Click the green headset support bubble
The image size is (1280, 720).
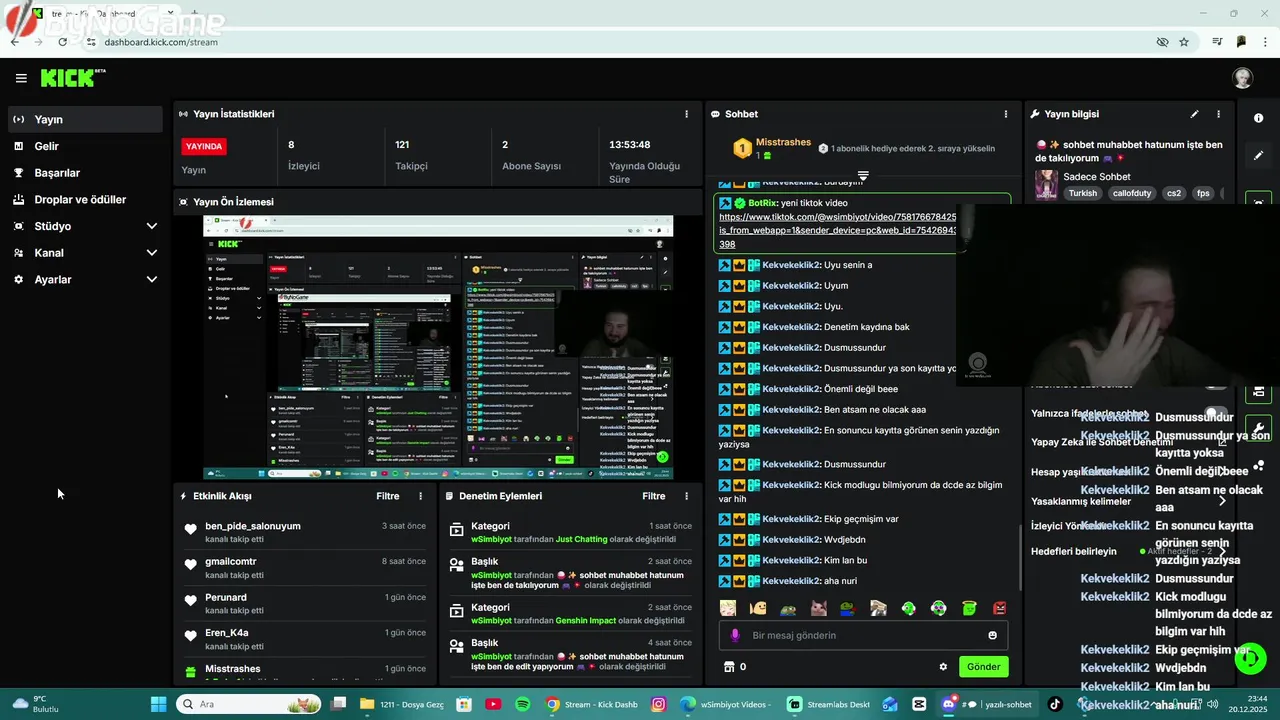1251,659
